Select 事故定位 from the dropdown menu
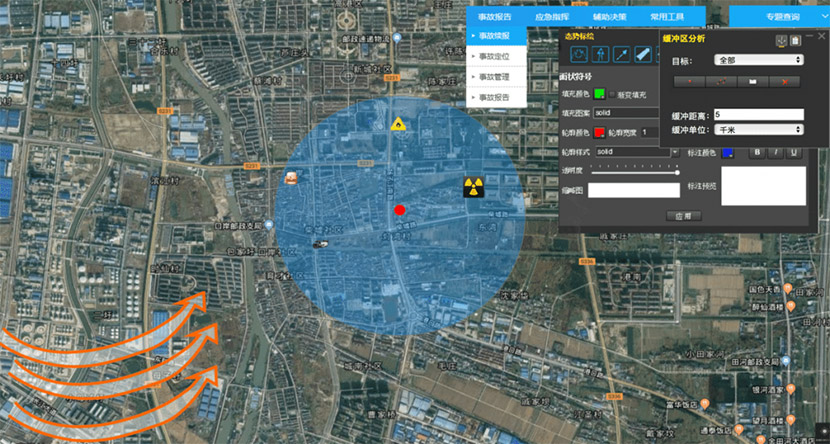This screenshot has height=444, width=830. tap(494, 56)
